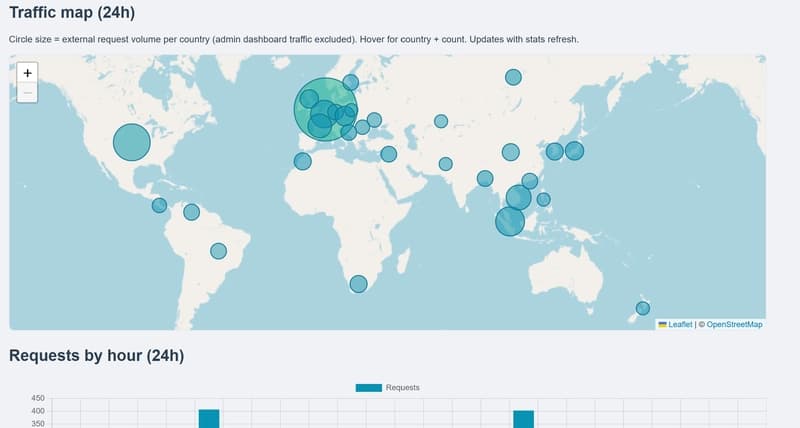Click the traffic circle over Israel

coord(388,154)
